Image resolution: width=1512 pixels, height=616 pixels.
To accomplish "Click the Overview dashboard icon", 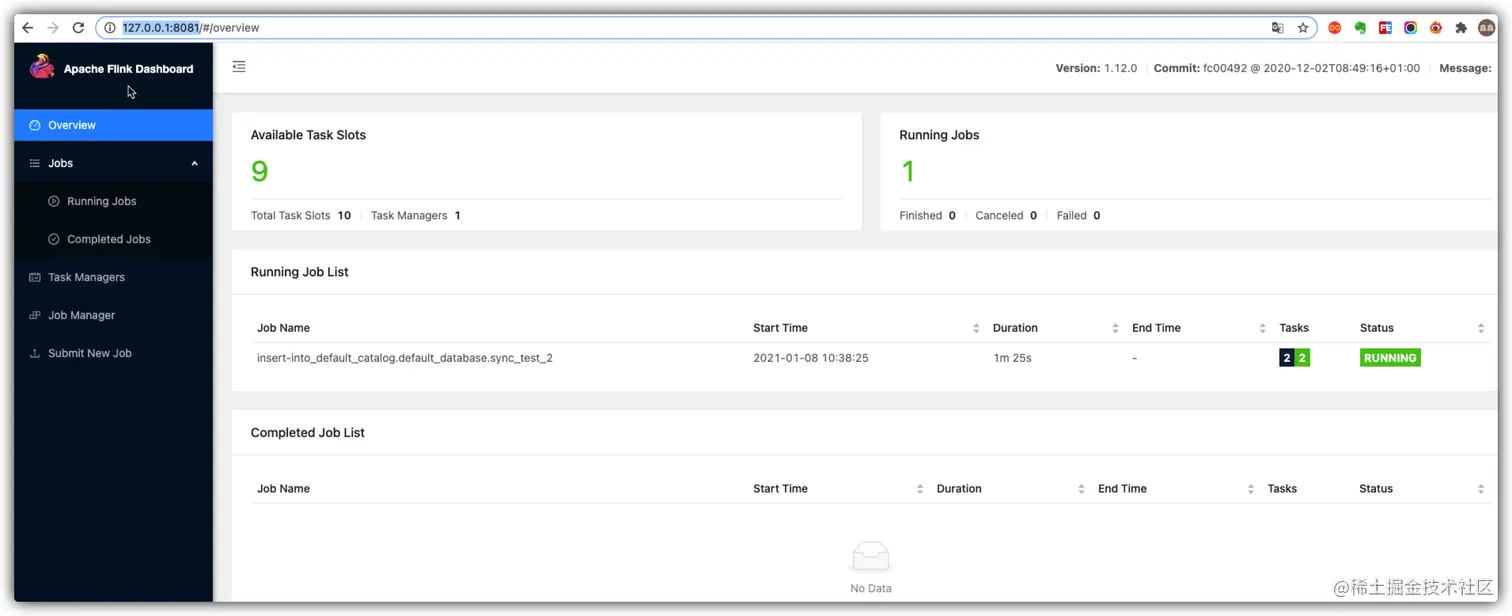I will coord(35,125).
